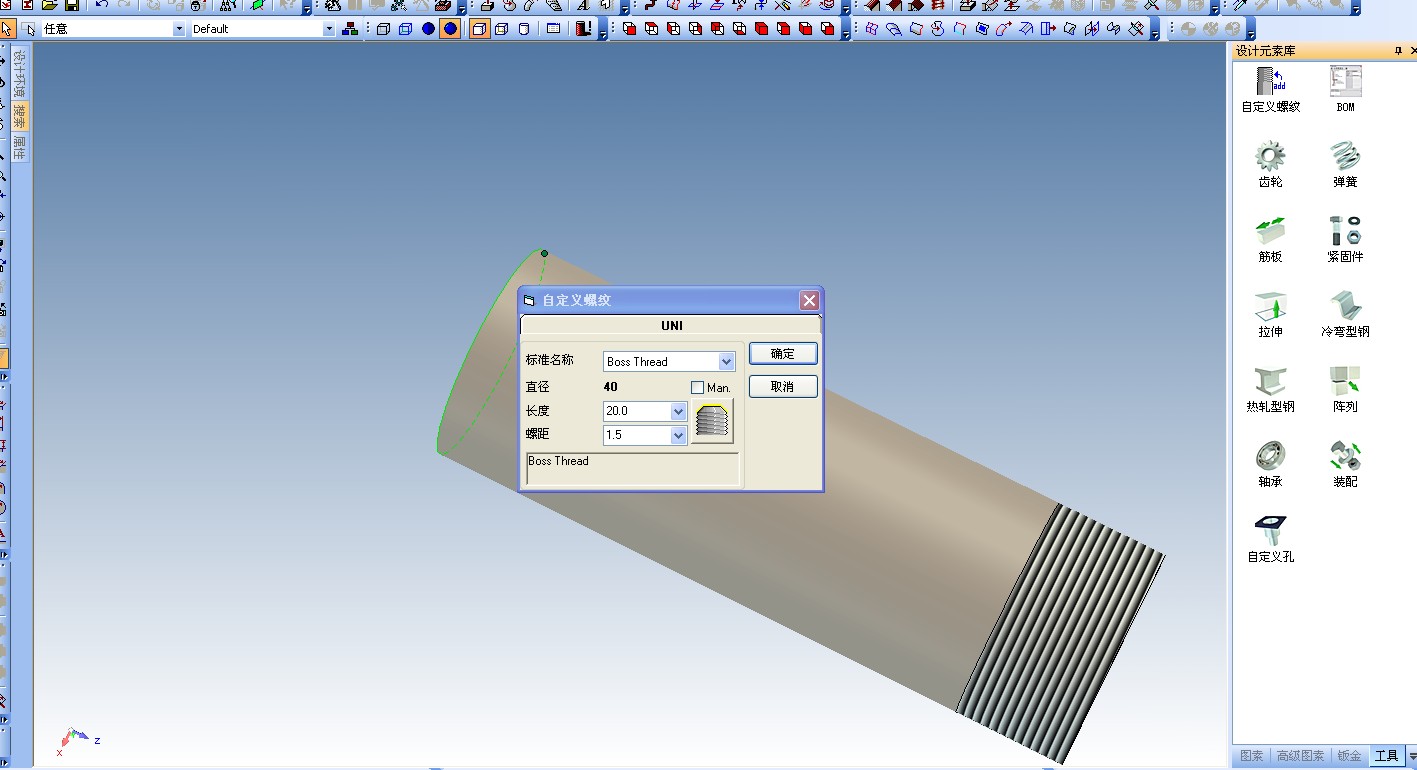This screenshot has height=770, width=1417.
Task: Click the curved red arrow surface icon
Action: click(1004, 29)
